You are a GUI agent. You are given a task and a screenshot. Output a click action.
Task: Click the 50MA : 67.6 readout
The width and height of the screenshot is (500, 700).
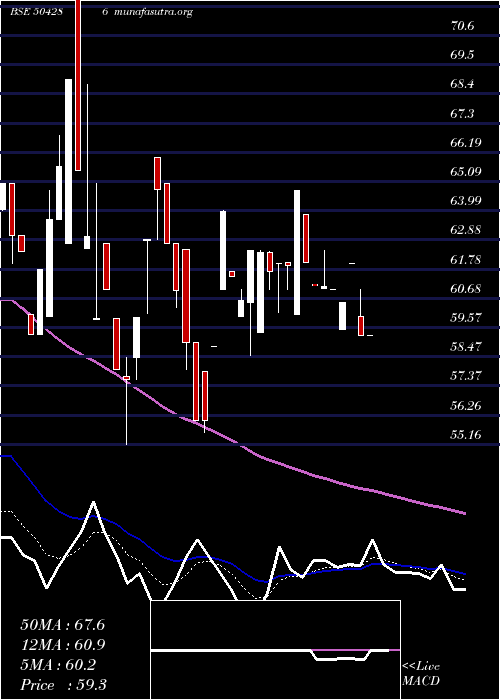pyautogui.click(x=62, y=625)
